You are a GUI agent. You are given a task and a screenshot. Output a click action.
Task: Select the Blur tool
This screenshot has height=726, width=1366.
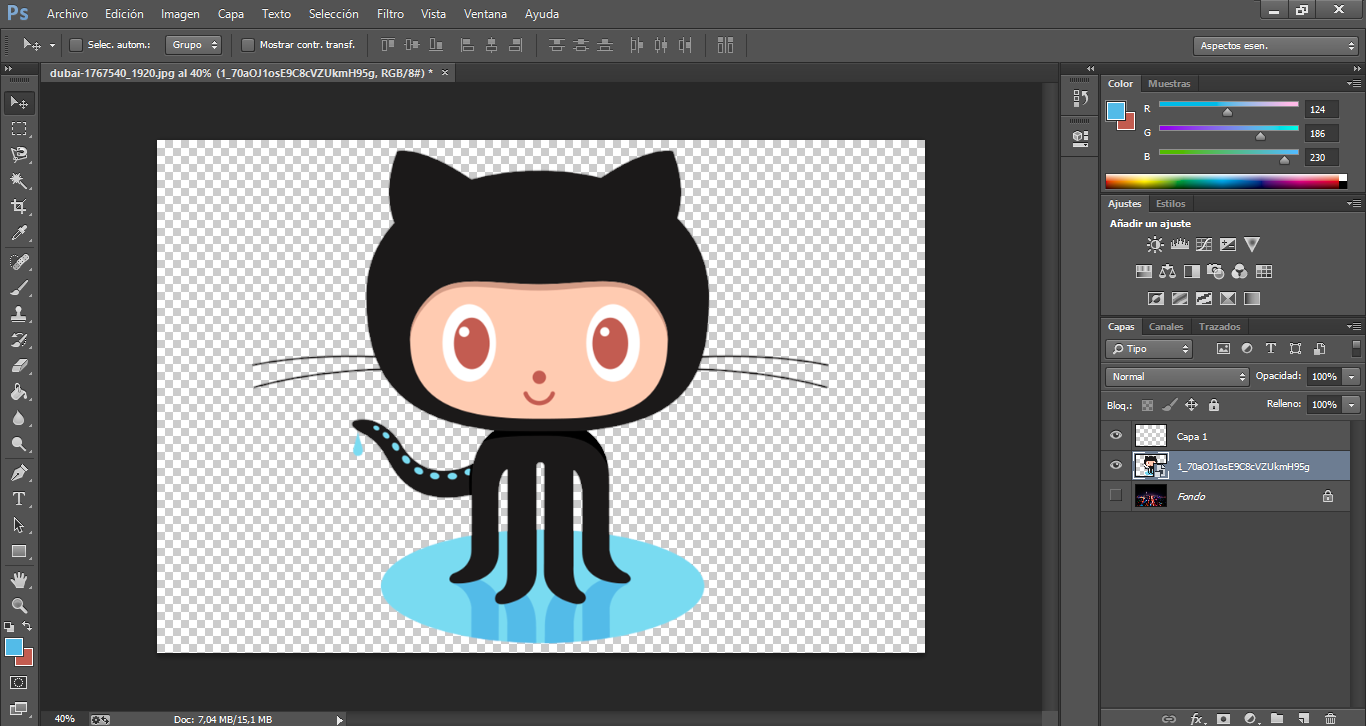(x=19, y=418)
